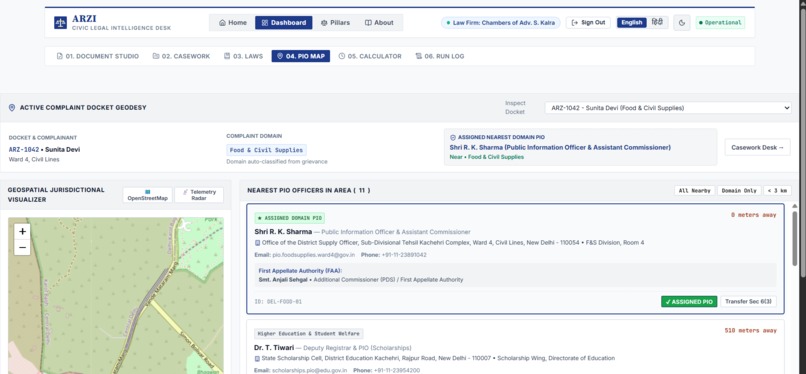The width and height of the screenshot is (806, 374).
Task: Click the map tile area
Action: pyautogui.click(x=116, y=295)
